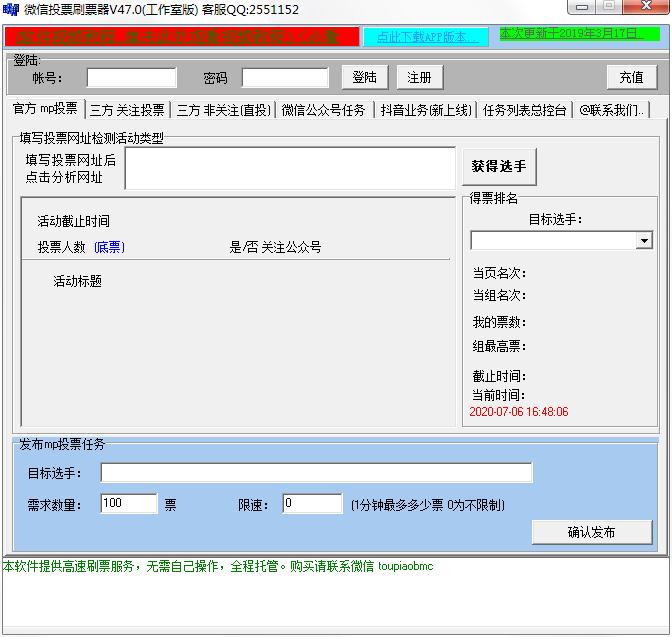Viewport: 672px width, 637px height.
Task: Click the app icon in the title bar
Action: coord(11,9)
